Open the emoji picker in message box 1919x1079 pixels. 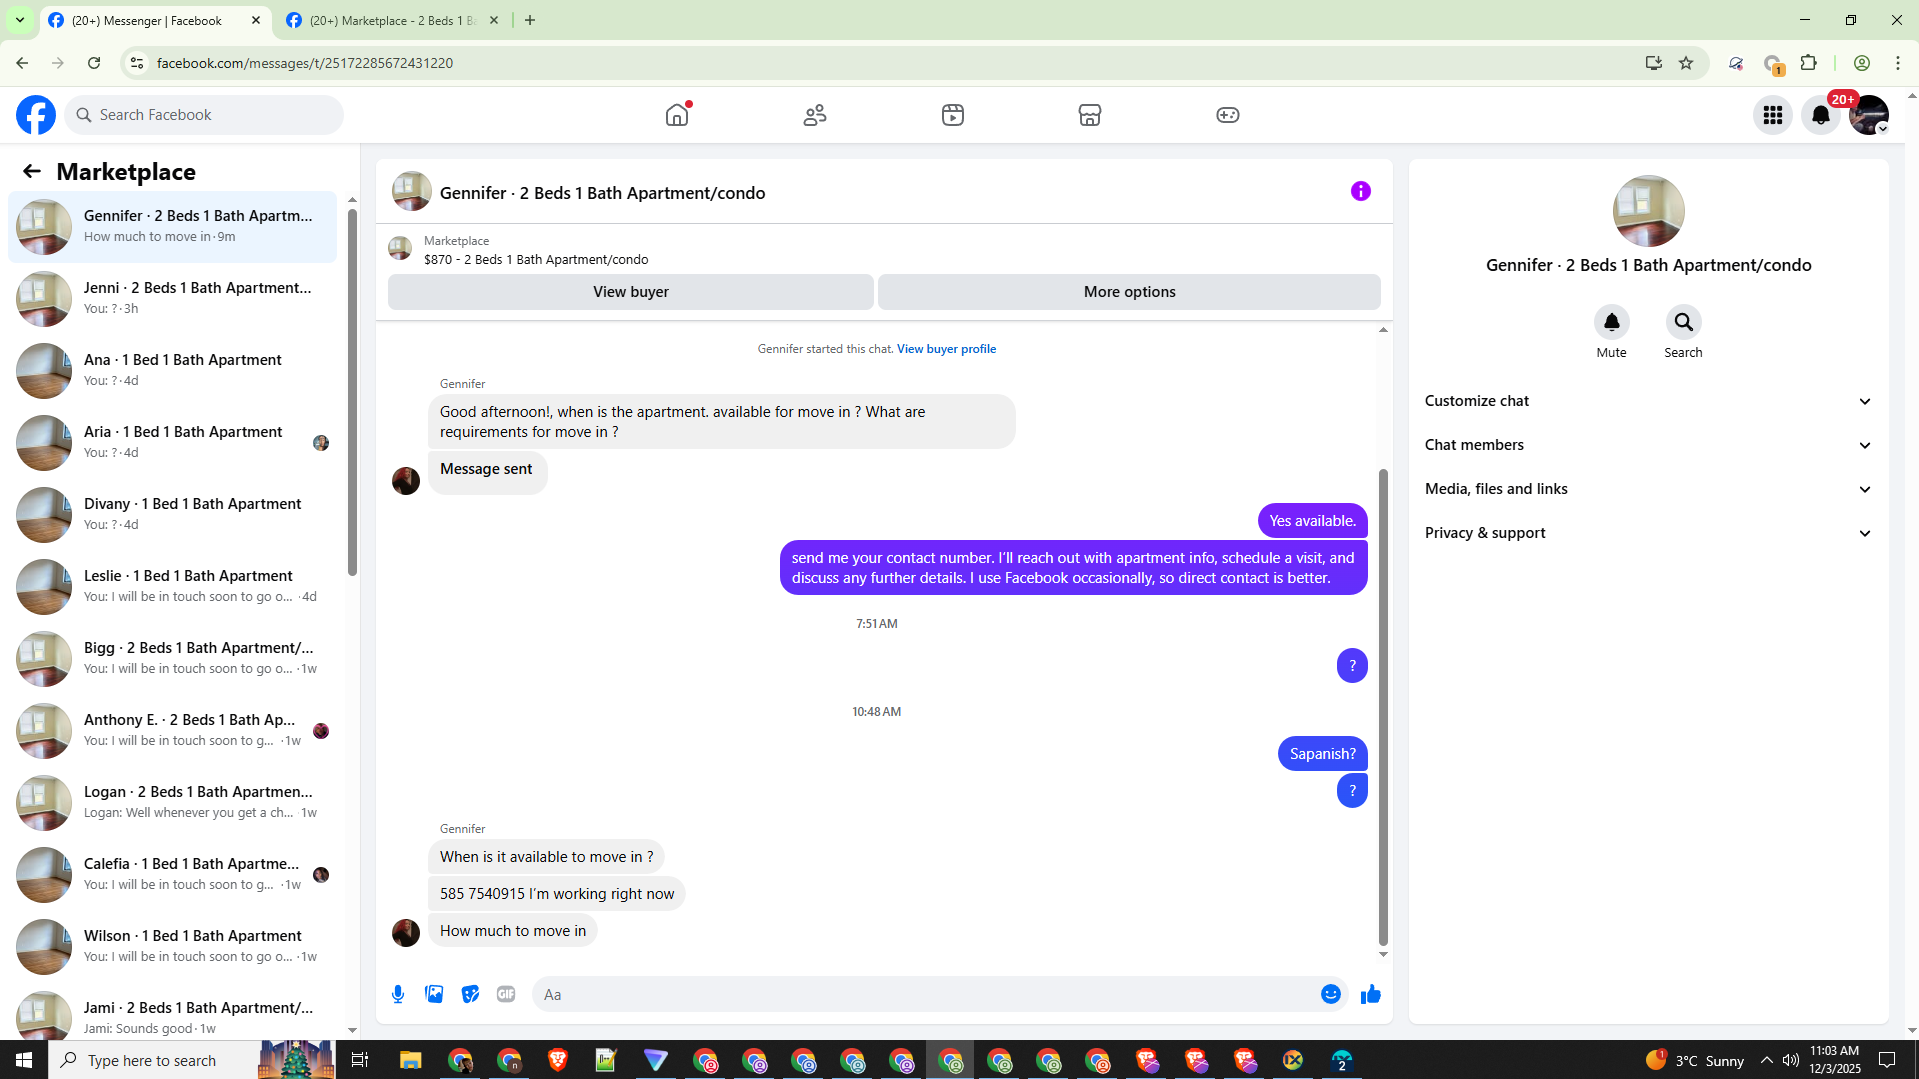point(1331,994)
